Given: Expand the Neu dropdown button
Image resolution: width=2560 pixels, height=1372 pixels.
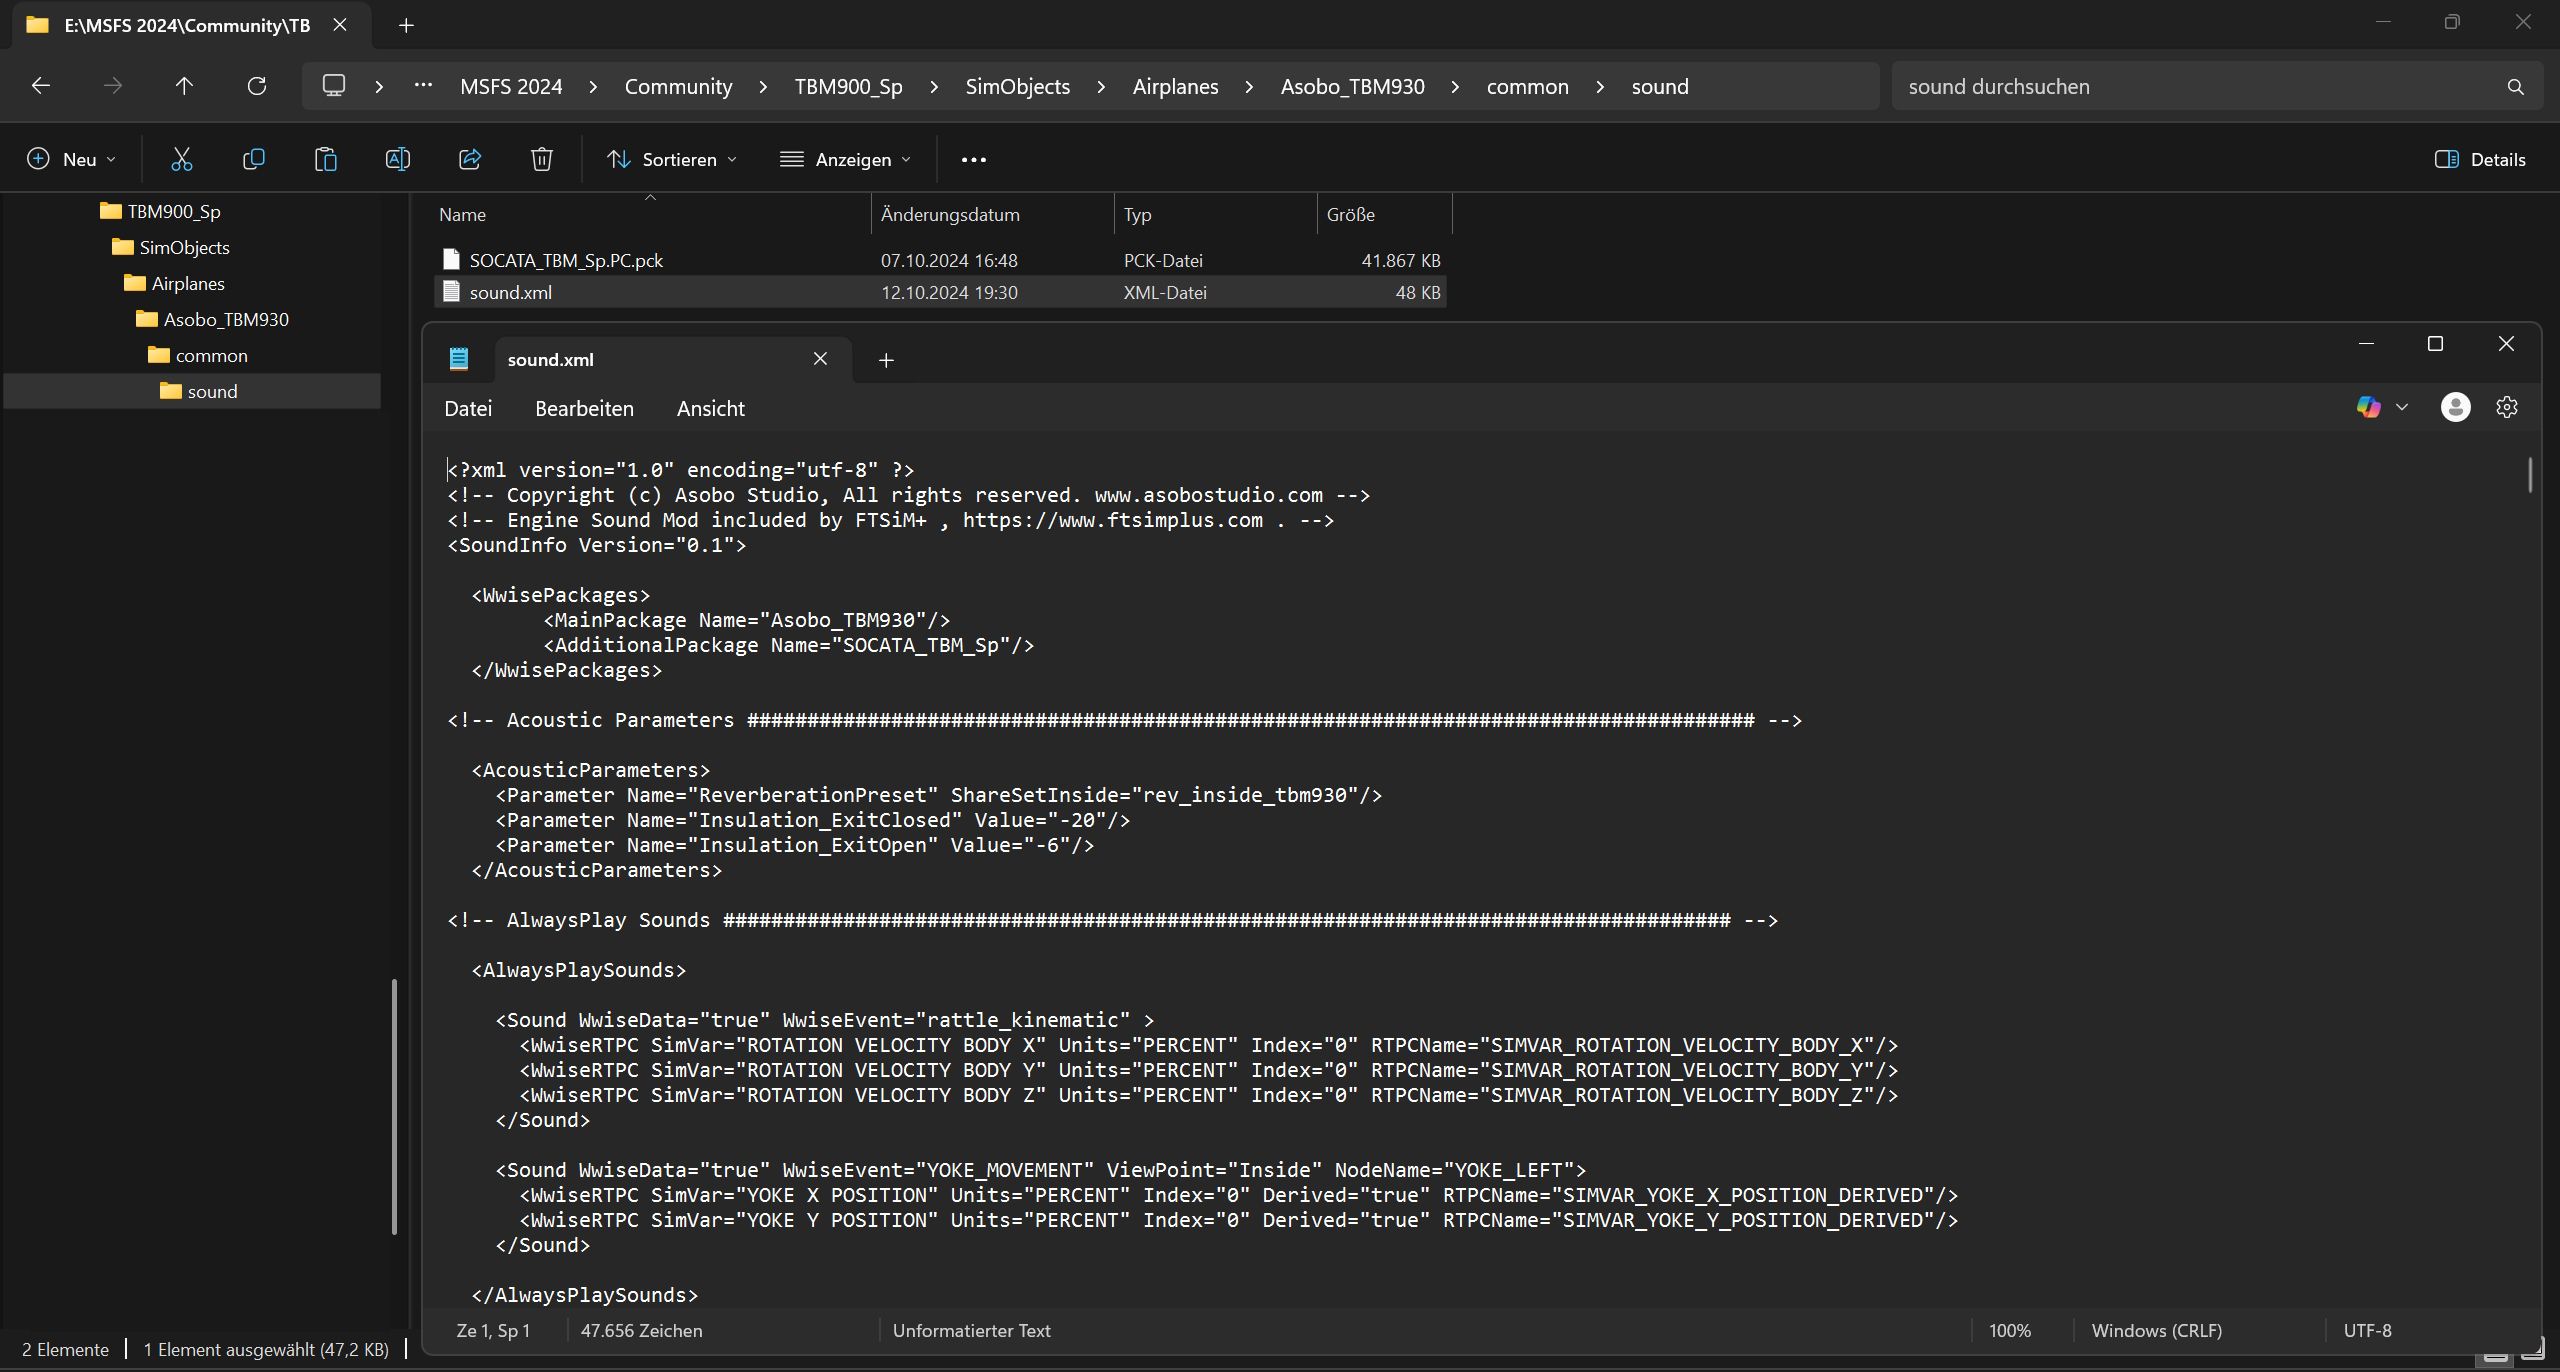Looking at the screenshot, I should pos(72,159).
